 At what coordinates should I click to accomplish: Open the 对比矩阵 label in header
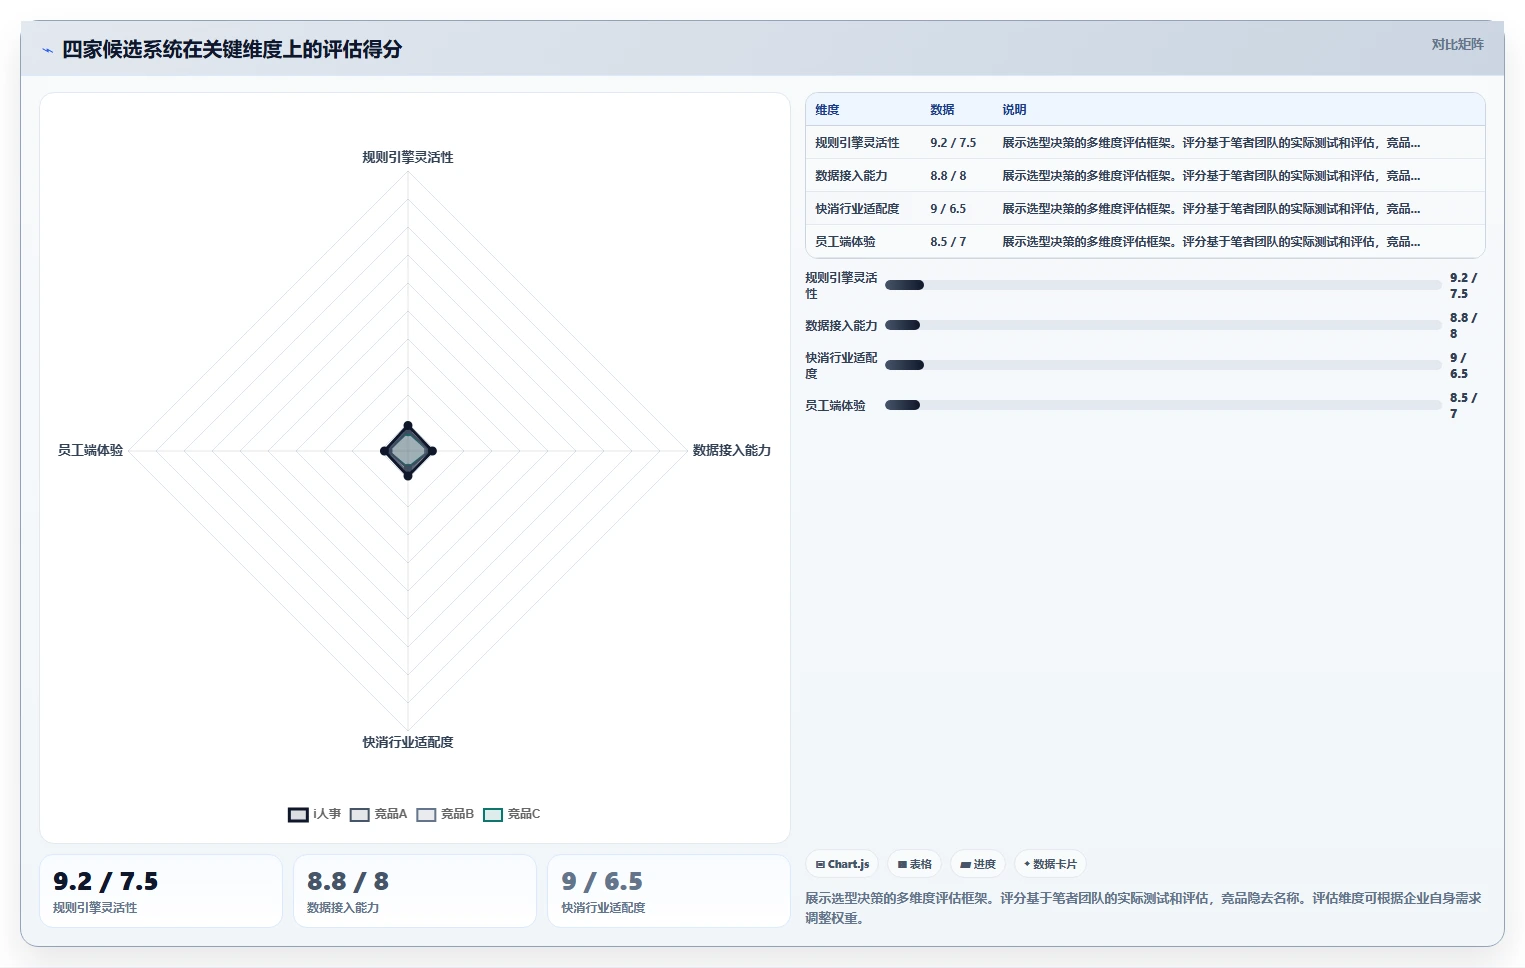click(x=1457, y=44)
